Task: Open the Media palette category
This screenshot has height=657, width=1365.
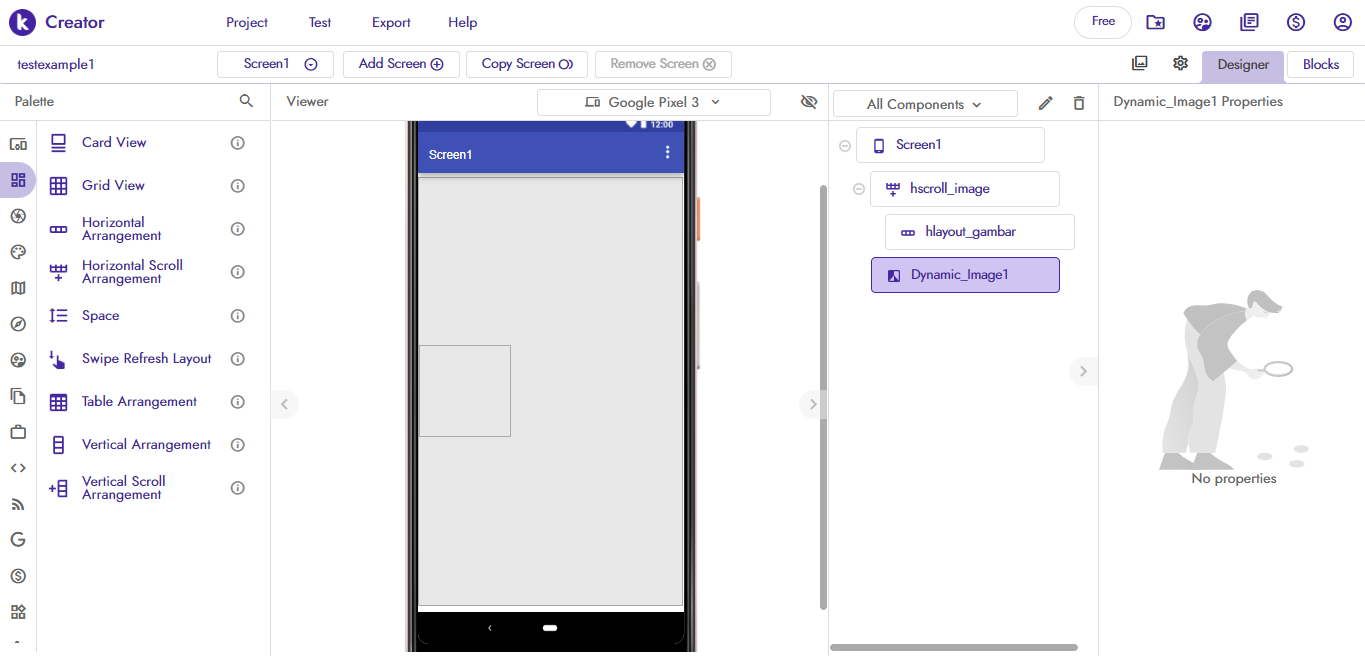Action: (18, 215)
